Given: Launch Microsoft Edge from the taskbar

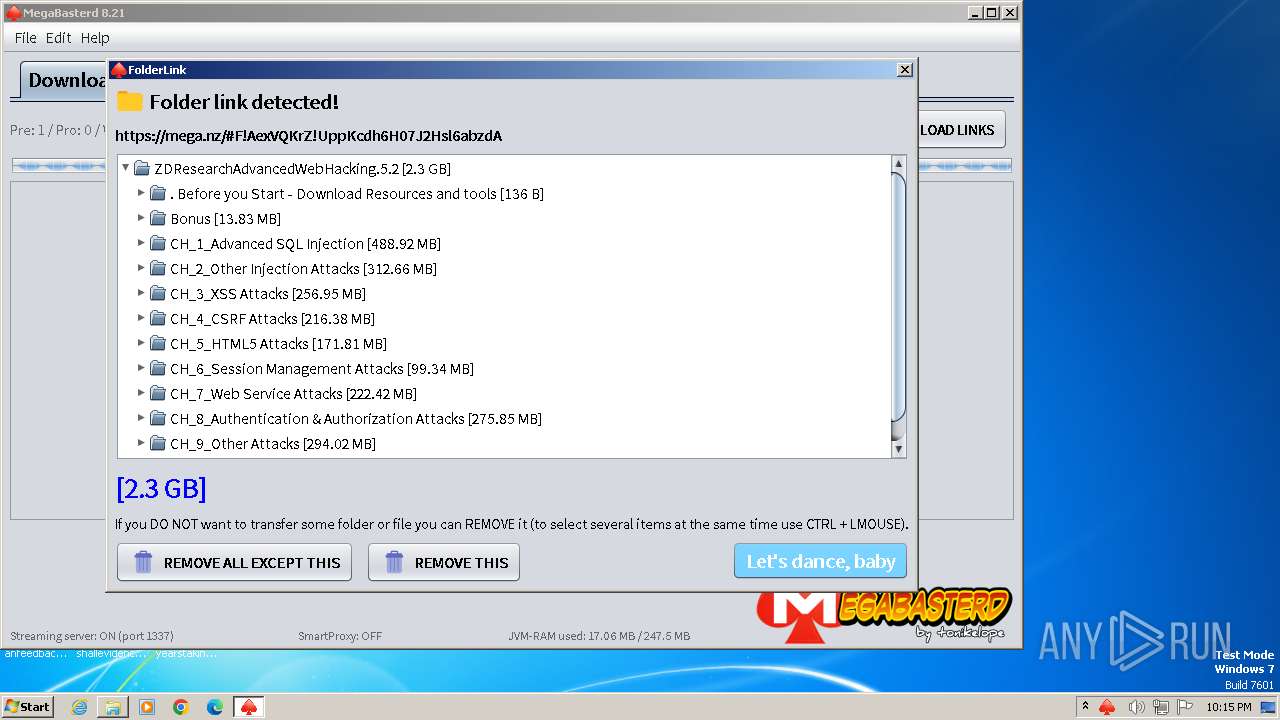Looking at the screenshot, I should pyautogui.click(x=215, y=707).
